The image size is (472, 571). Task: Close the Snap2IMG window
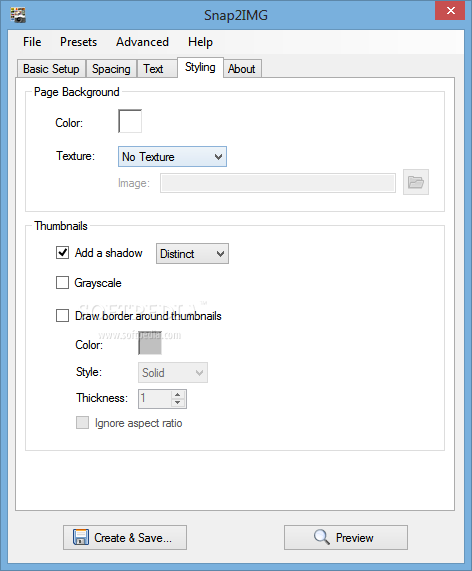(450, 11)
